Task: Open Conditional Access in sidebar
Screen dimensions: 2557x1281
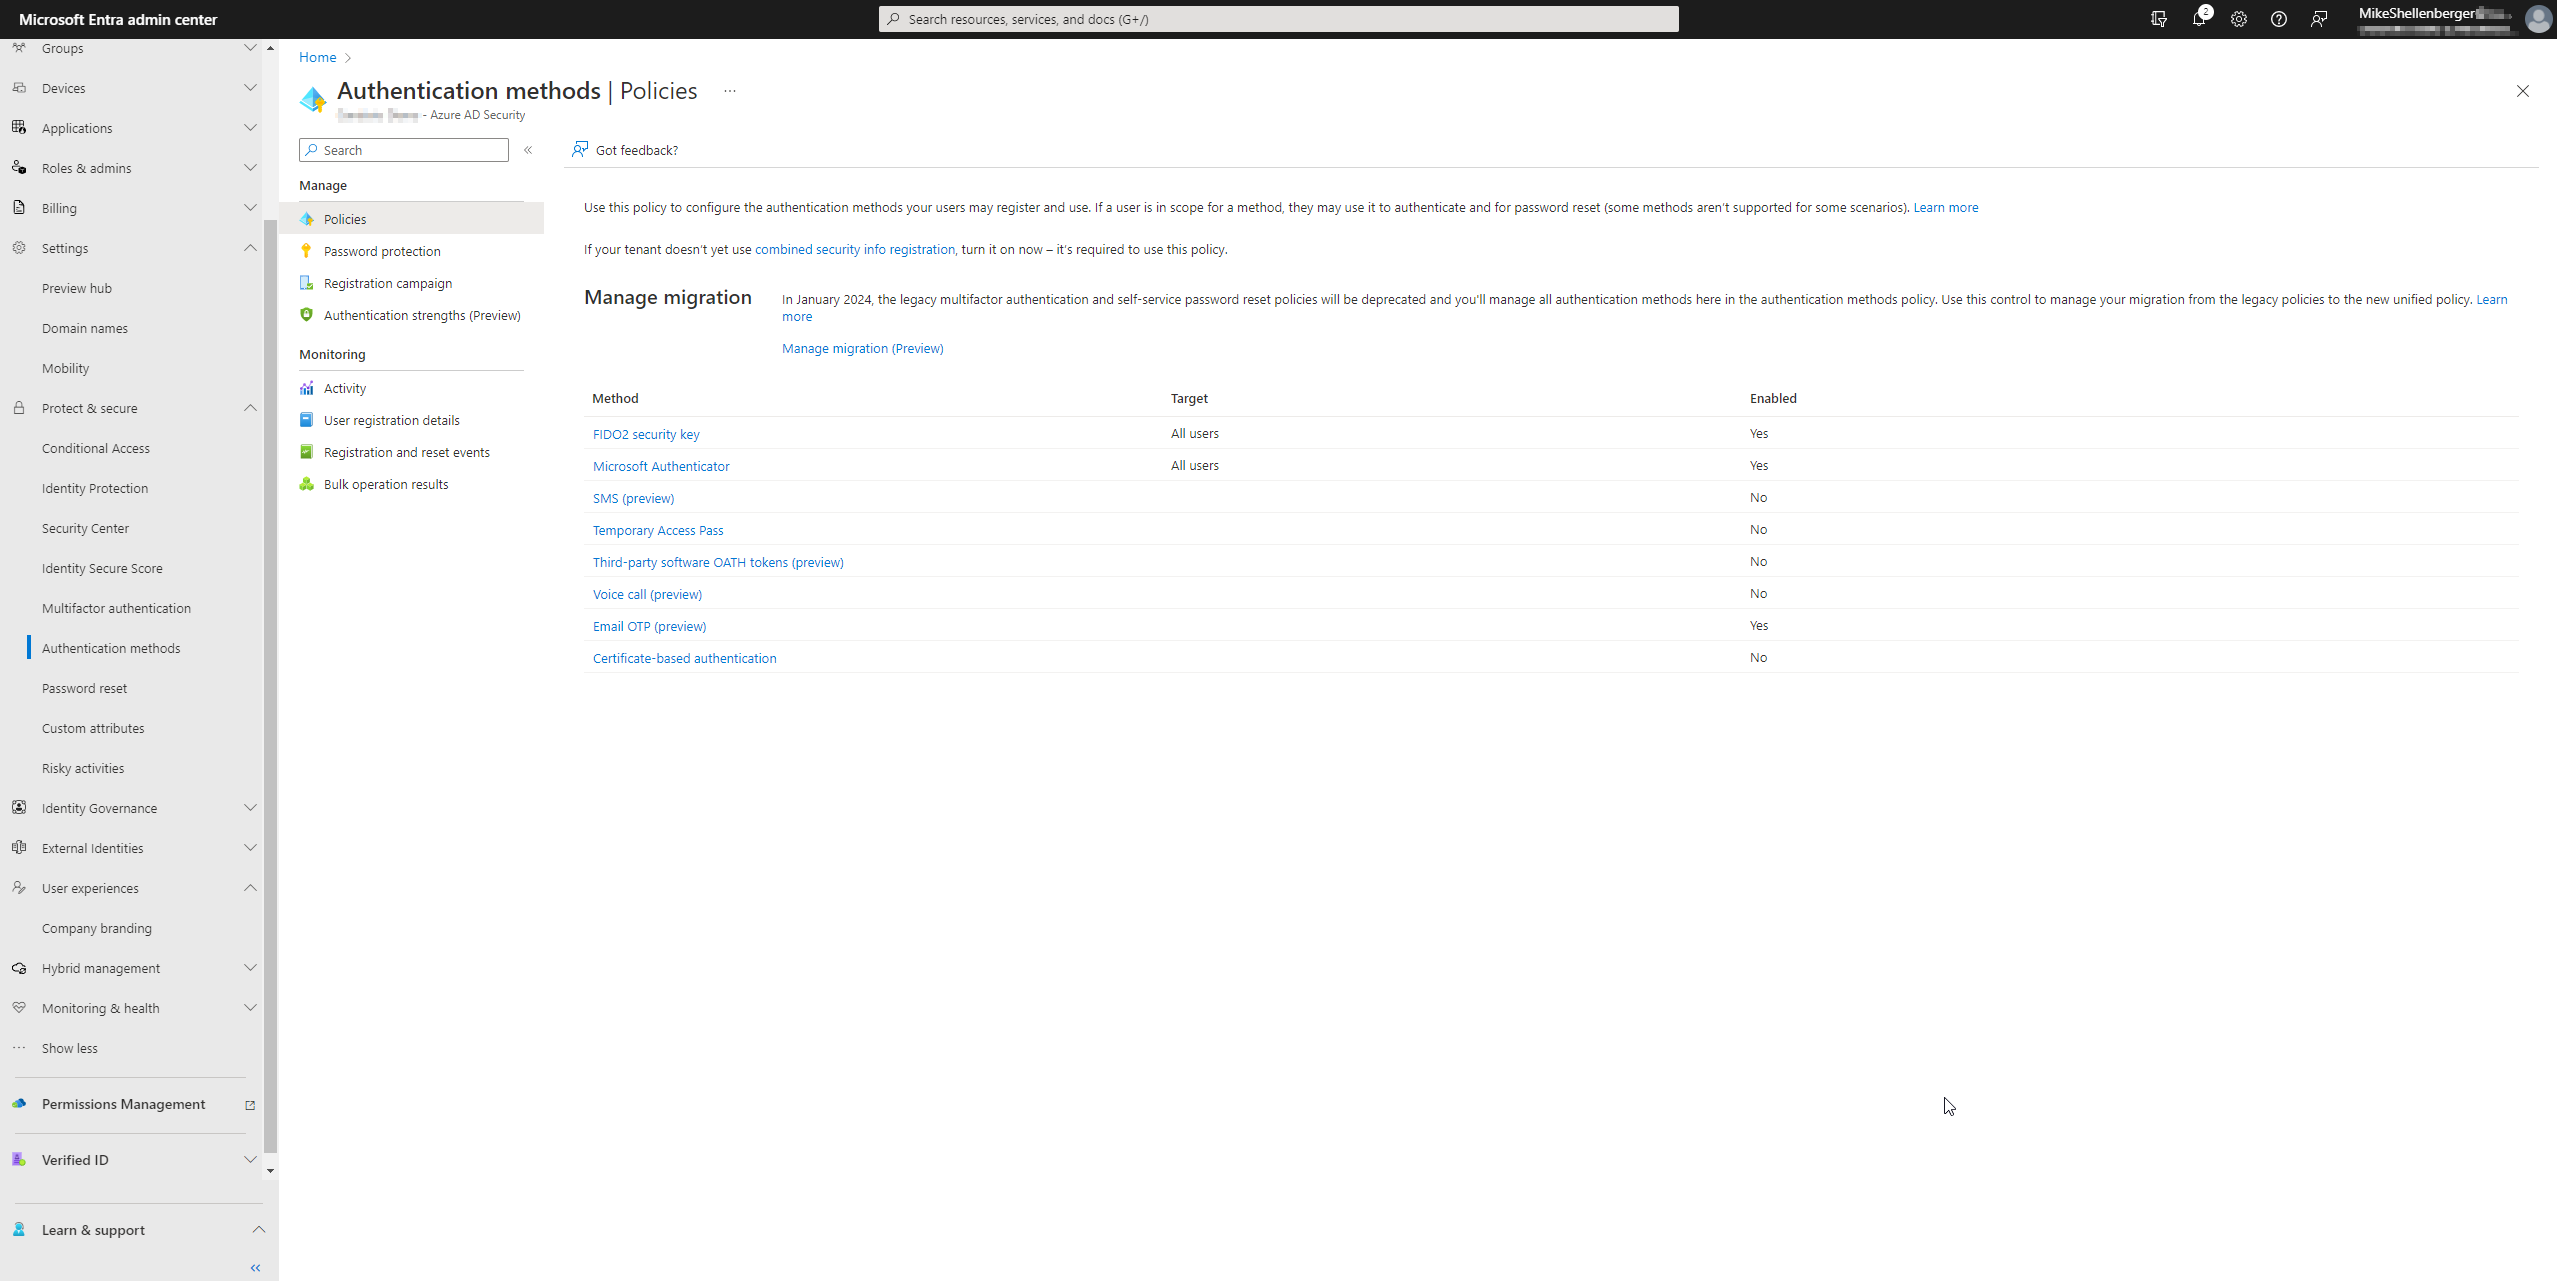Action: [x=96, y=448]
